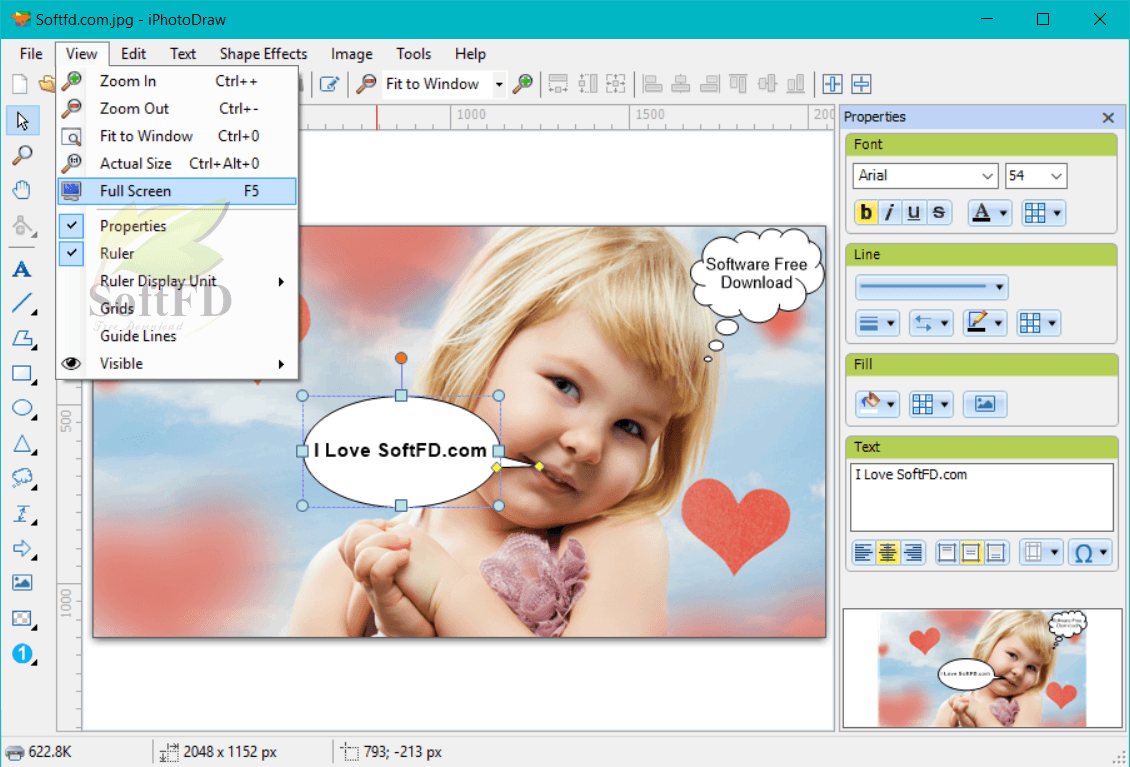This screenshot has height=767, width=1130.
Task: Open fill pattern grid dropdown
Action: click(930, 404)
